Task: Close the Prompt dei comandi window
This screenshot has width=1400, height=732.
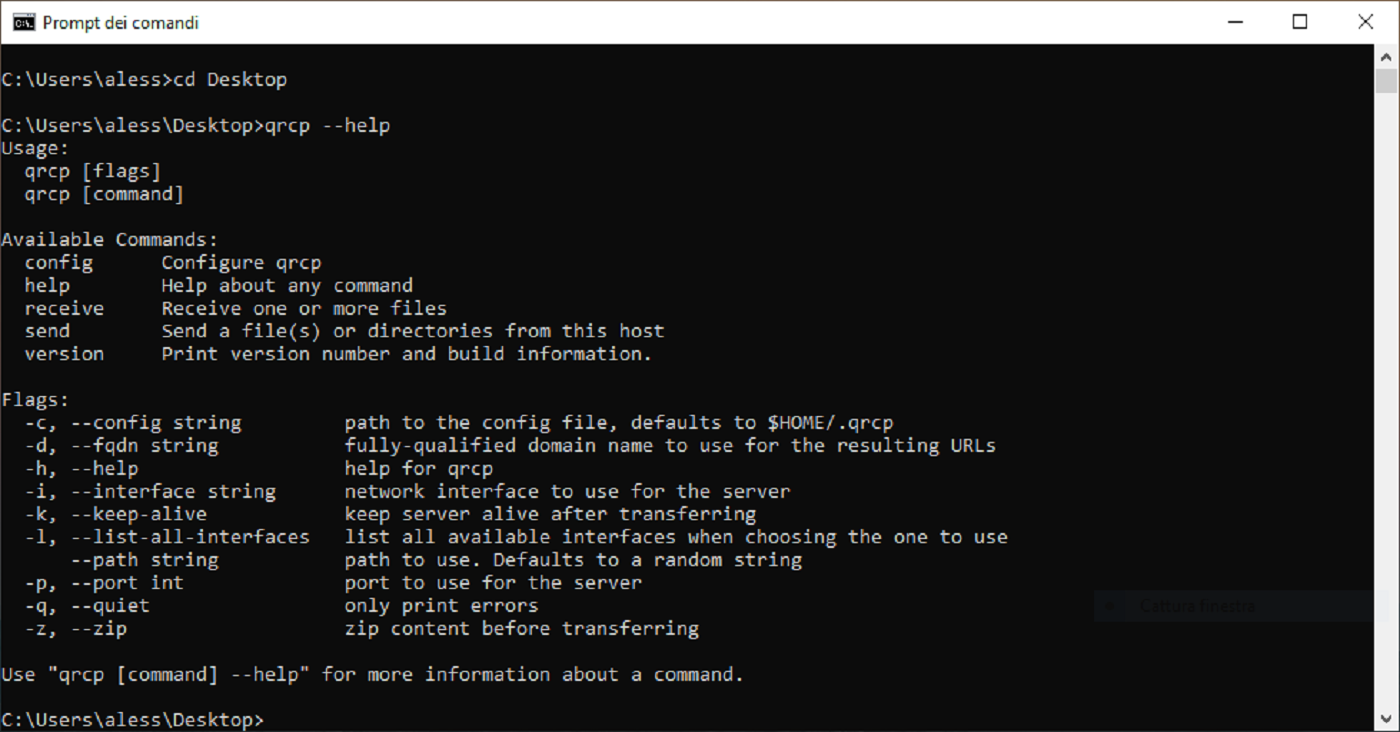Action: click(1365, 22)
